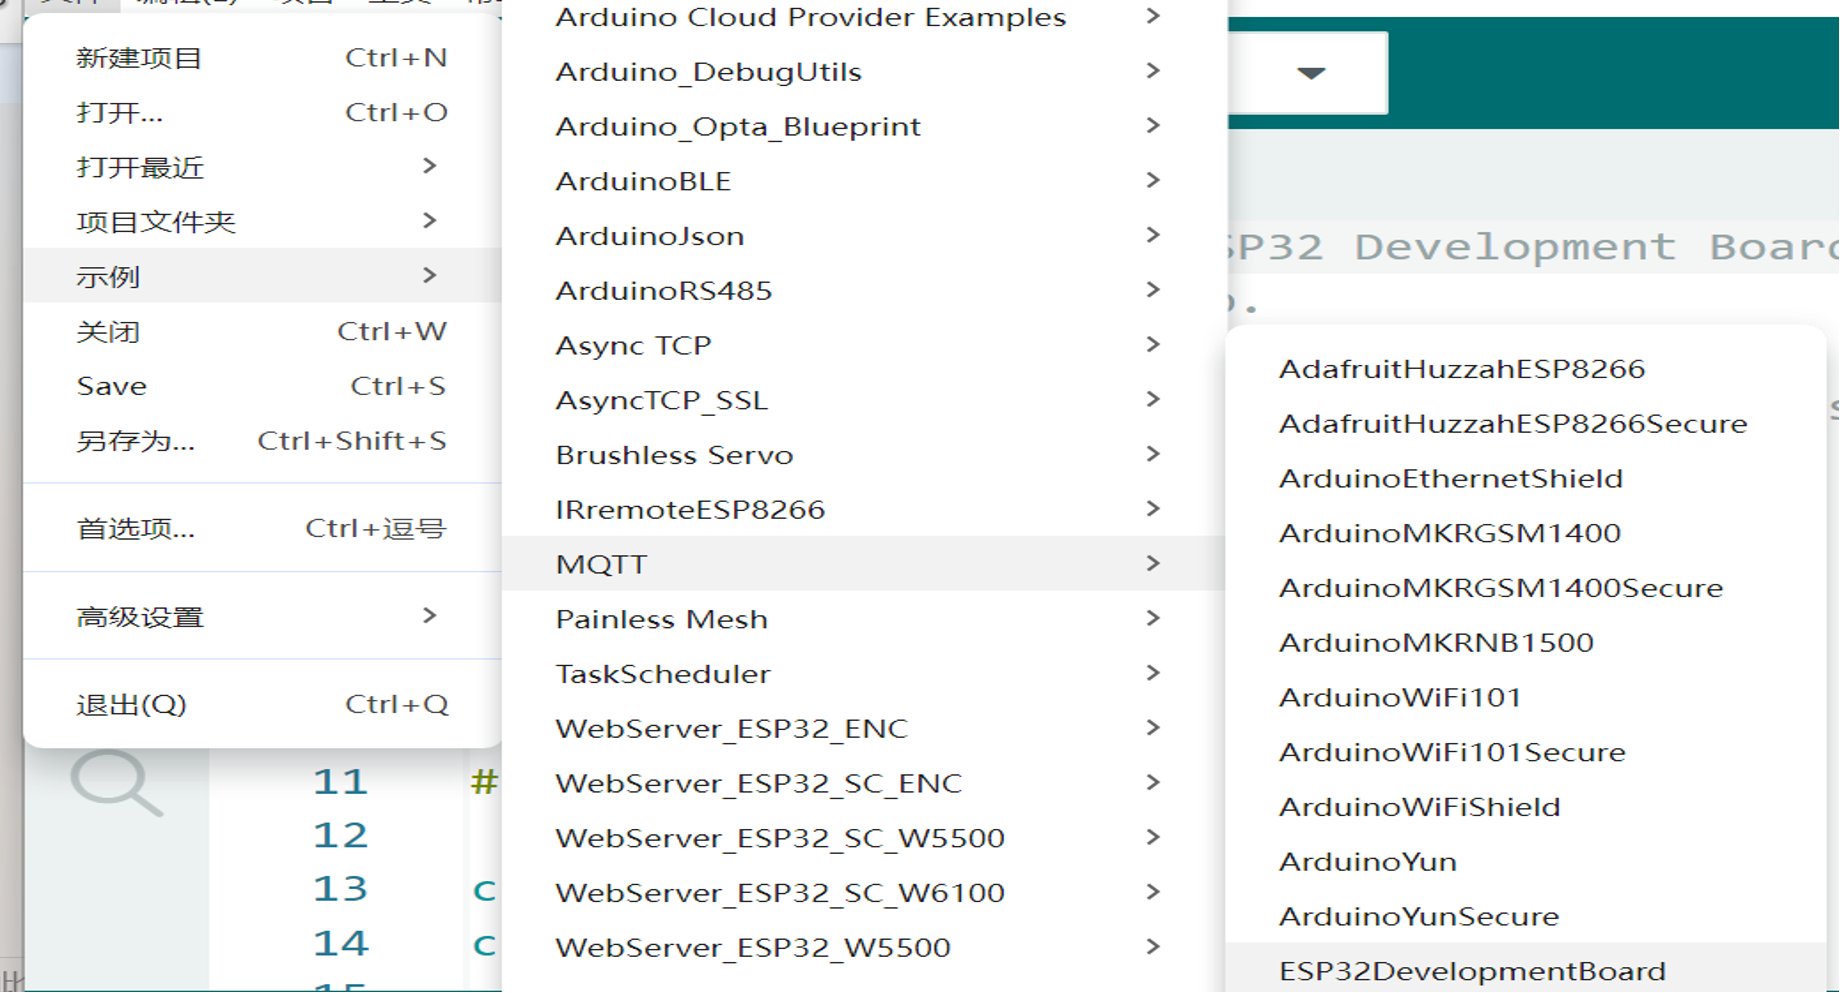Select ArduinoWiFi101 example
The height and width of the screenshot is (993, 1840).
1526,697
